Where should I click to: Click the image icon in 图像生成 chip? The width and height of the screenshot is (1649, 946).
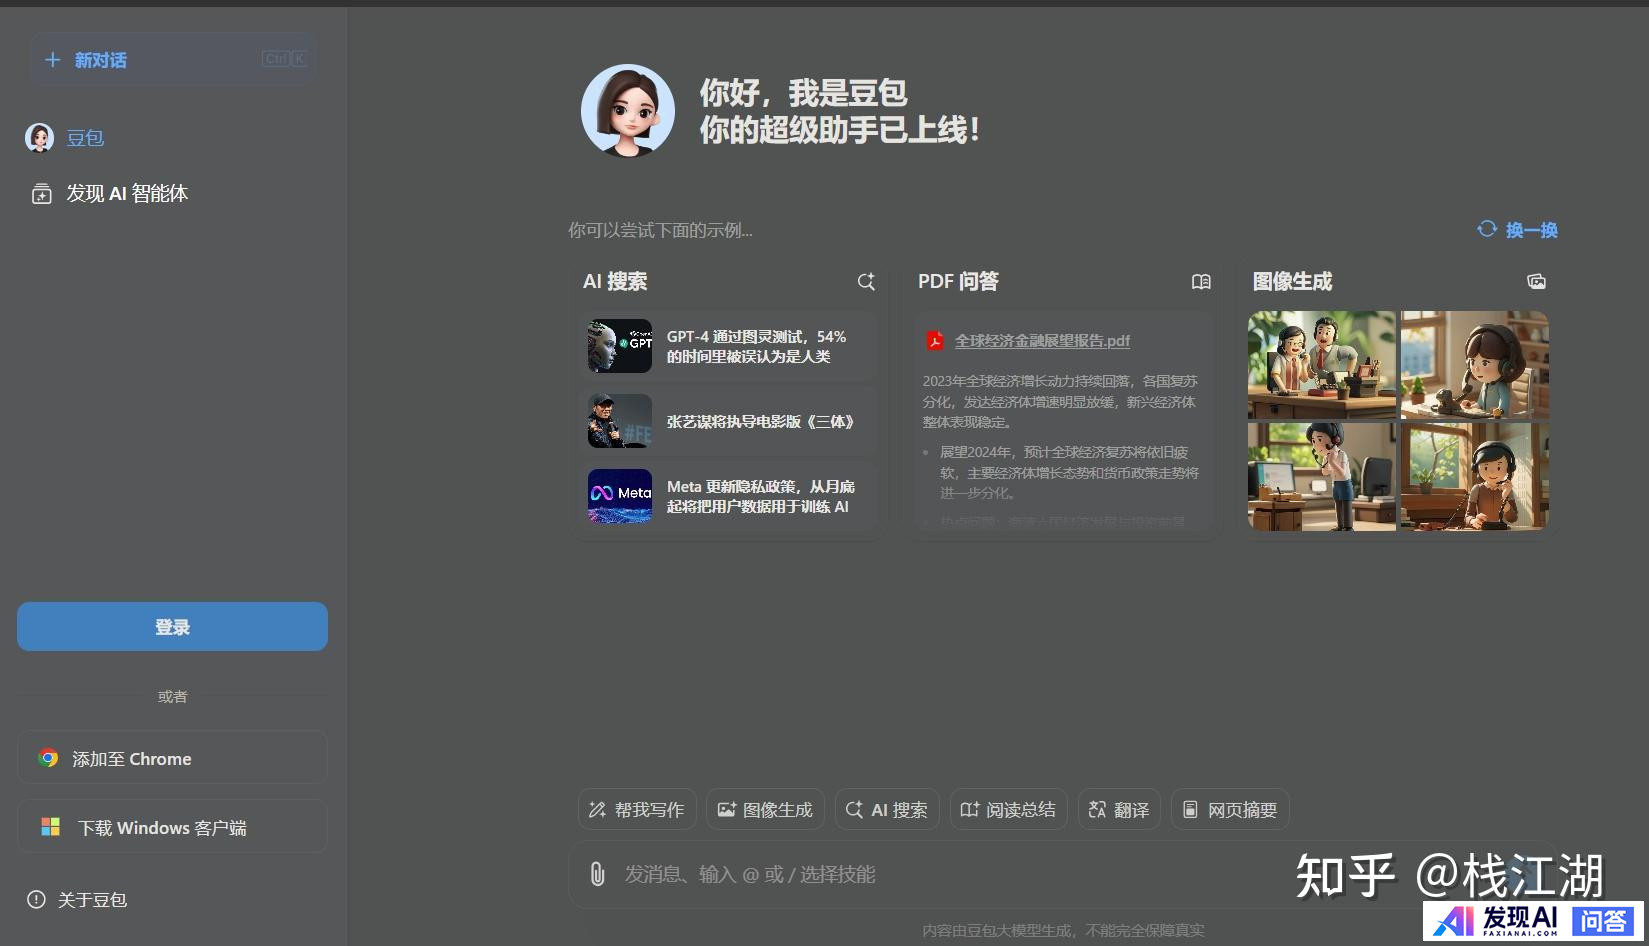pos(726,810)
